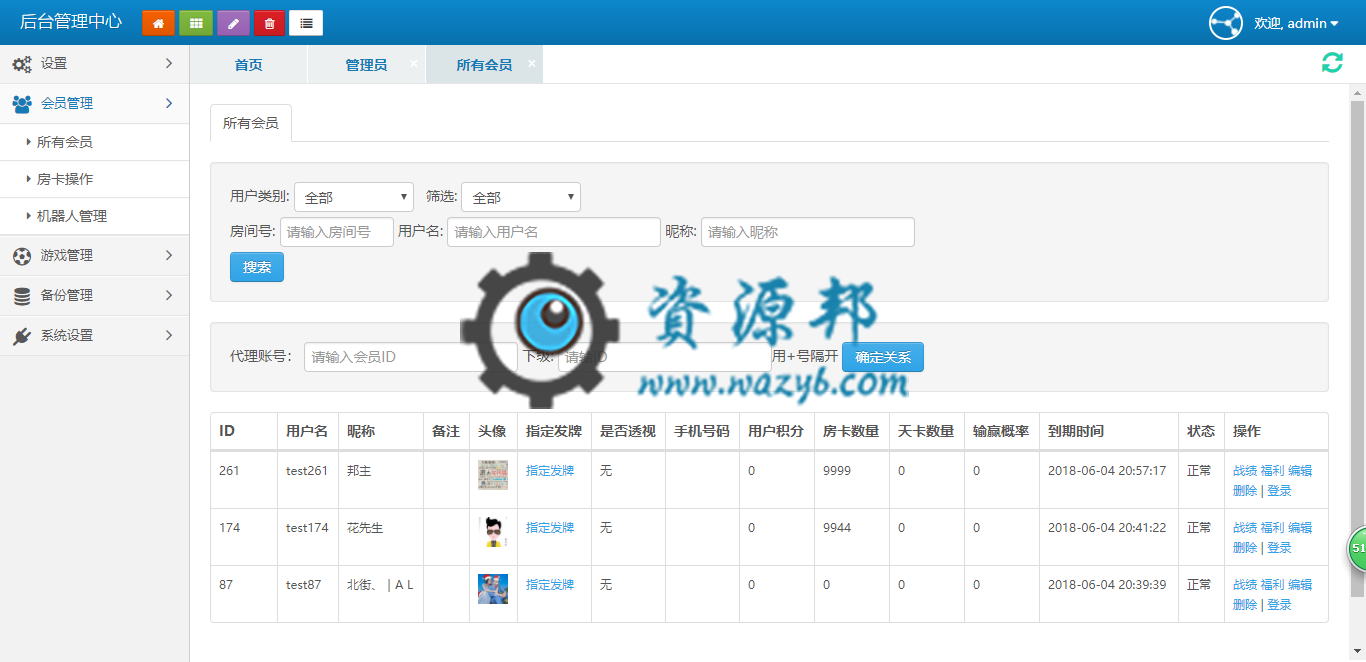Open 福利 for user test261

point(1272,471)
